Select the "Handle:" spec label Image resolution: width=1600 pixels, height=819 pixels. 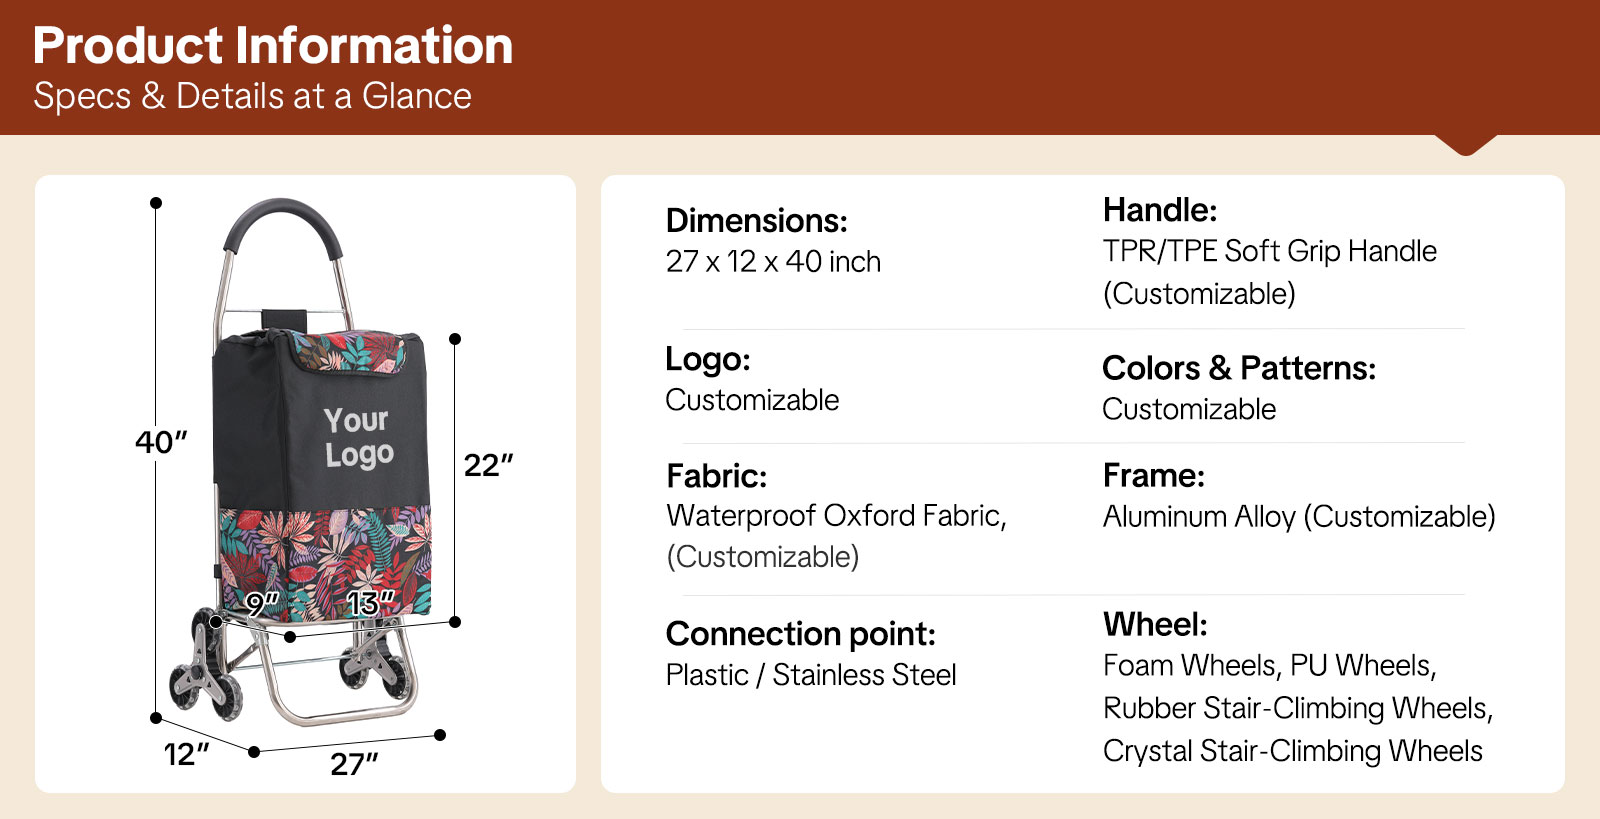coord(1159,210)
